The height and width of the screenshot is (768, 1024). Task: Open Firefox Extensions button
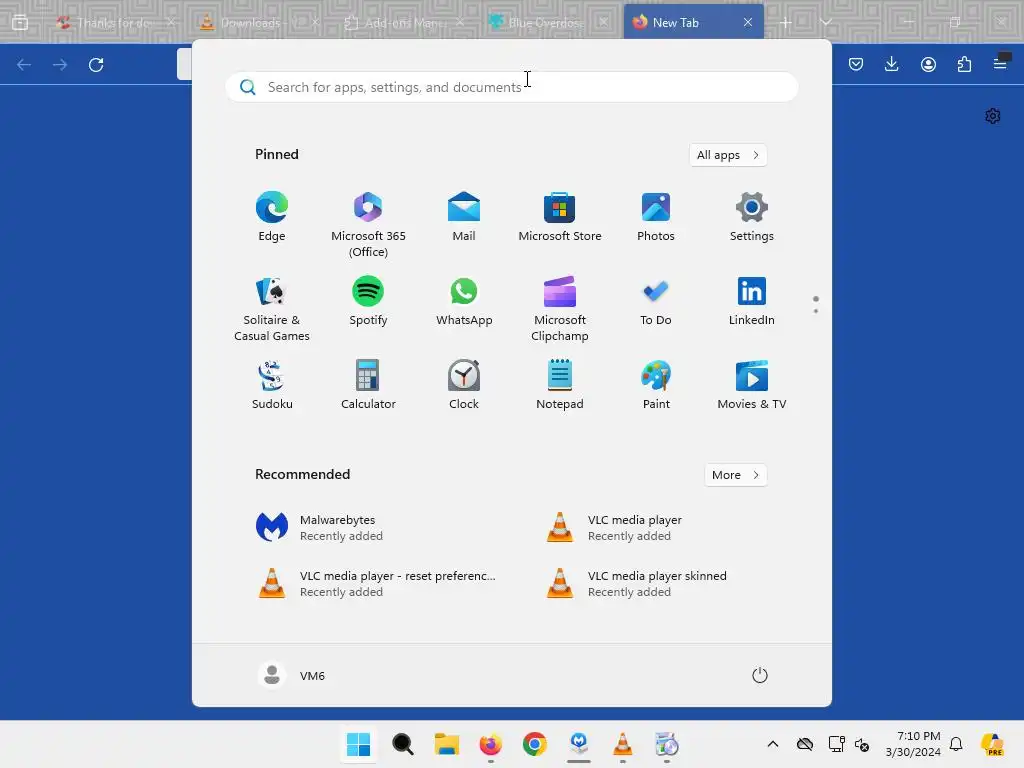pos(964,64)
